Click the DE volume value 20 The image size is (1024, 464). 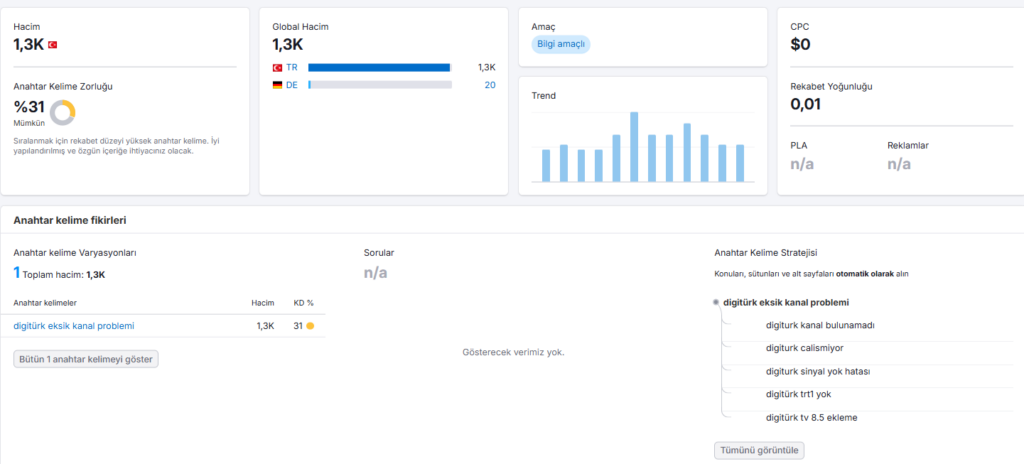pos(490,85)
